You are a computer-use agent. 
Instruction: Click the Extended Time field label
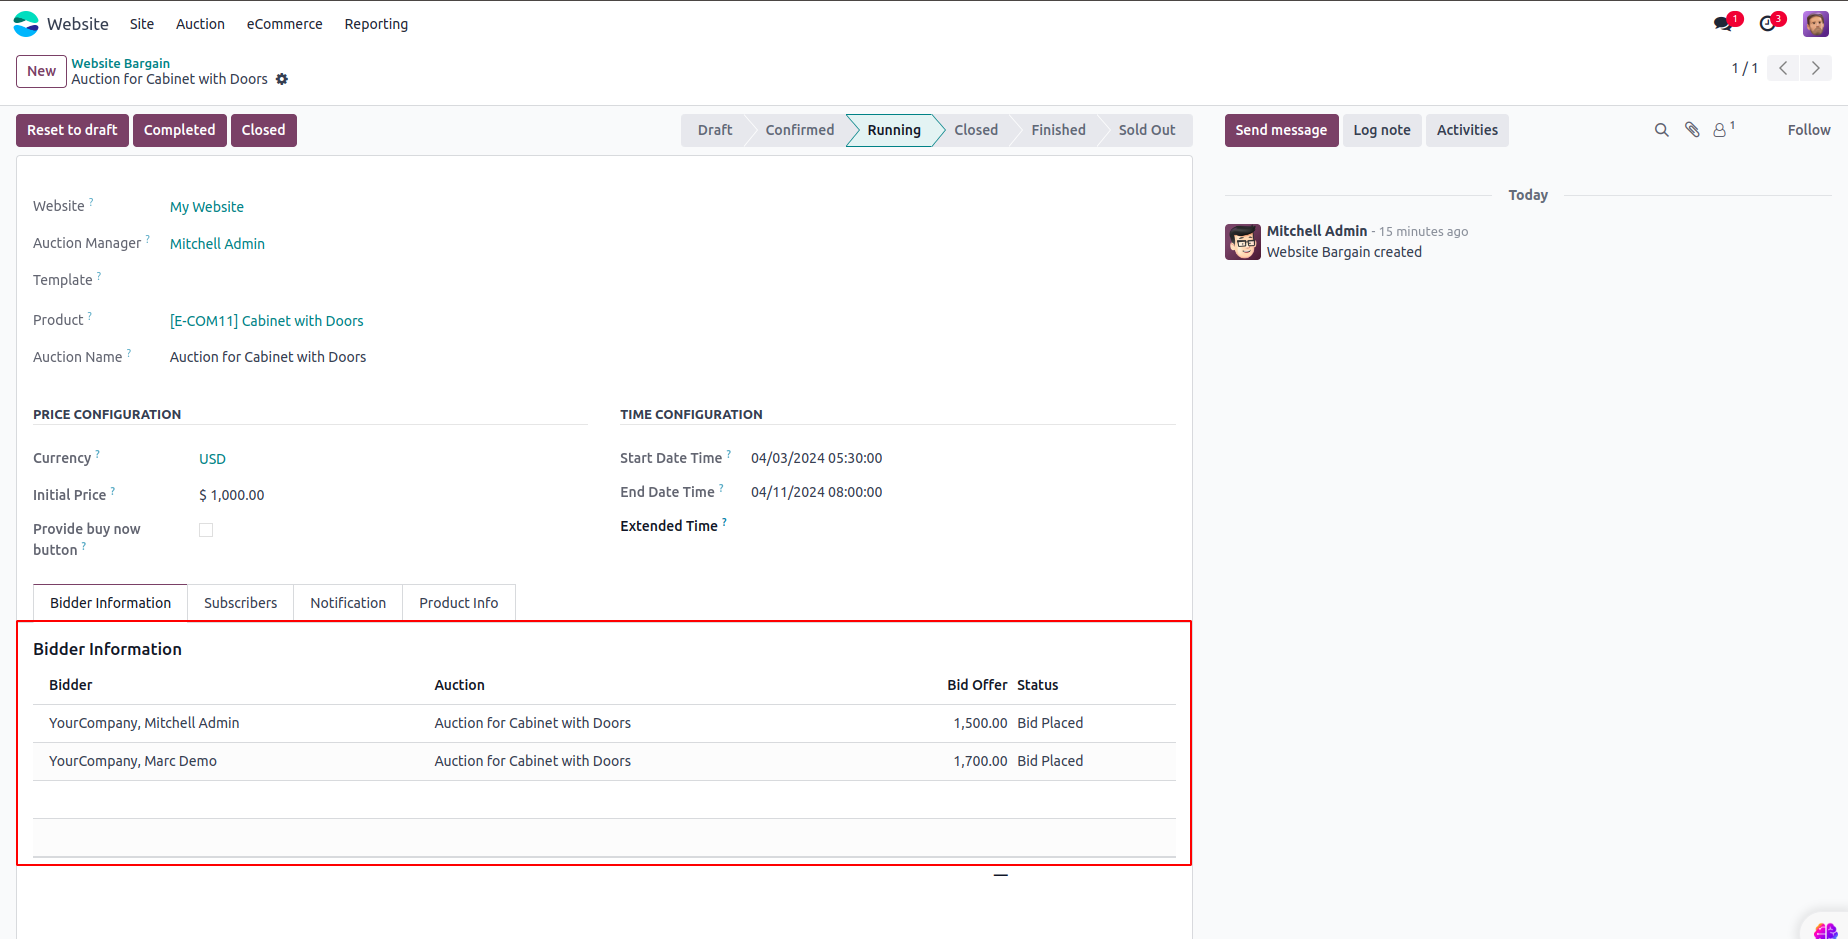(x=669, y=526)
